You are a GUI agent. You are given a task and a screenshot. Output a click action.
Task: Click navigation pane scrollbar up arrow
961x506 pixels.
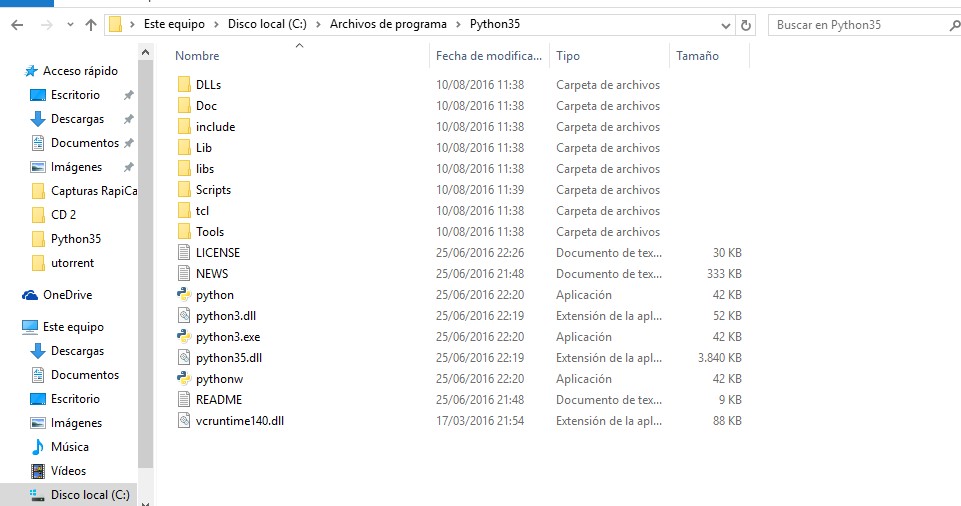(145, 52)
